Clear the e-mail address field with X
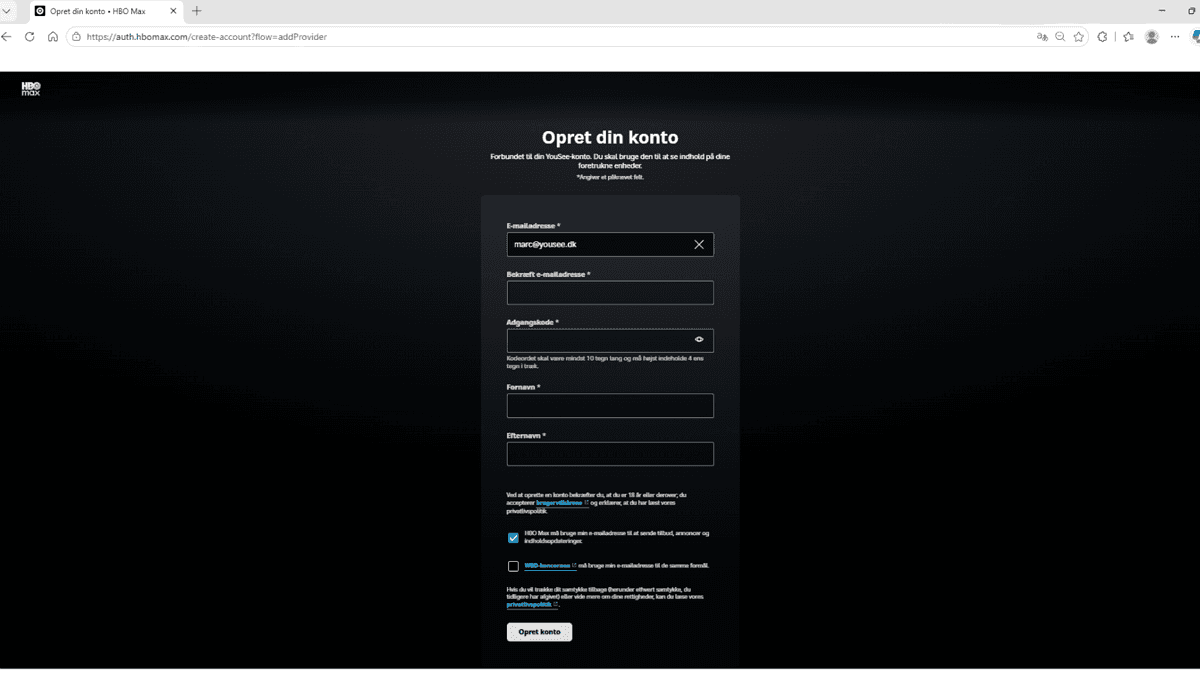This screenshot has width=1200, height=678. pos(699,244)
